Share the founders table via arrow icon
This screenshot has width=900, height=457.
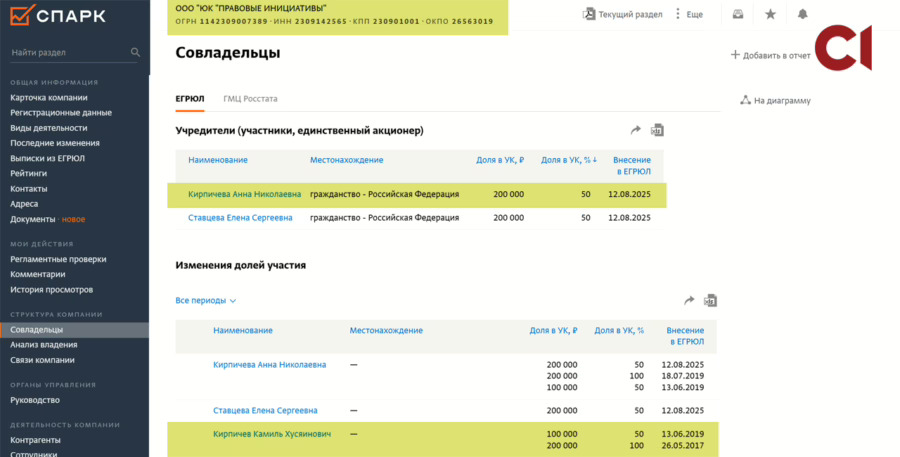coord(635,130)
